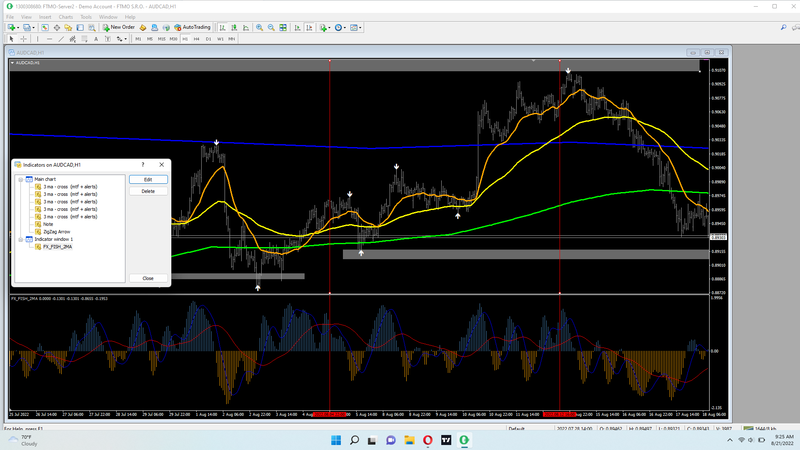Open Windows Start menu

[336, 440]
